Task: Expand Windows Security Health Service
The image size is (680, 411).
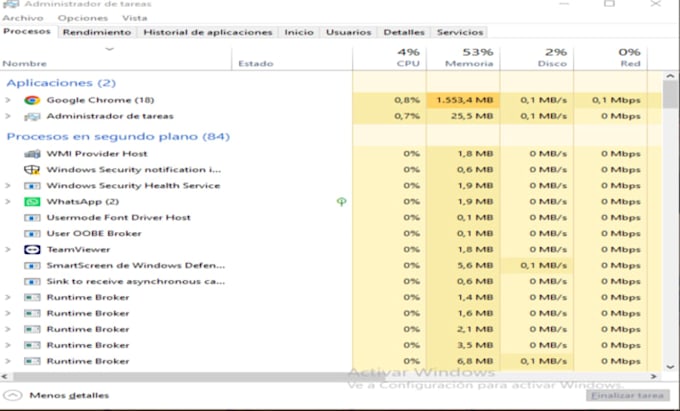Action: (7, 186)
